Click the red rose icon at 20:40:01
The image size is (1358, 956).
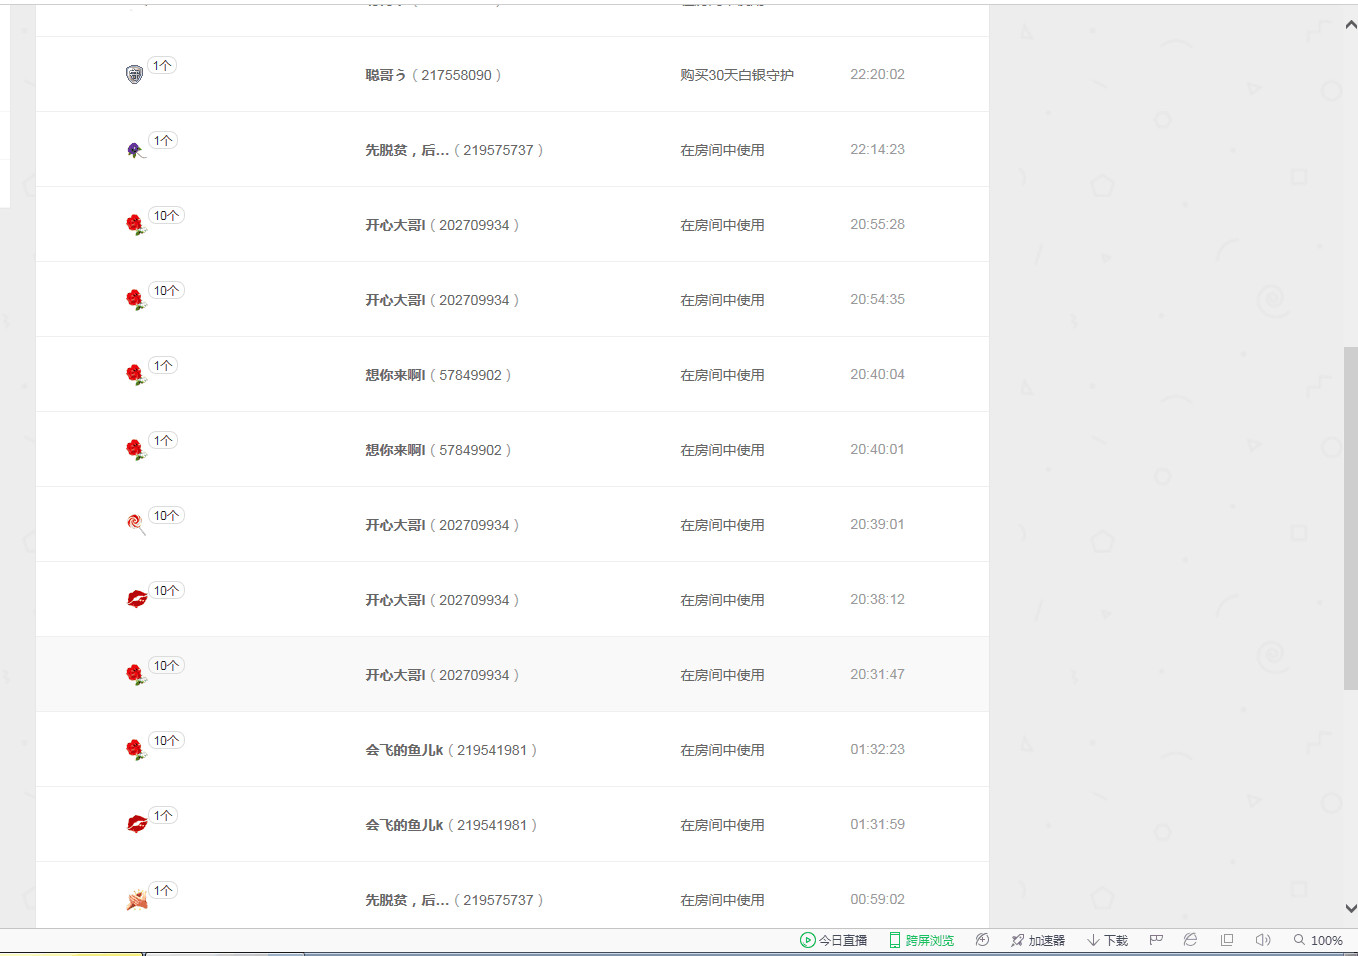[135, 450]
